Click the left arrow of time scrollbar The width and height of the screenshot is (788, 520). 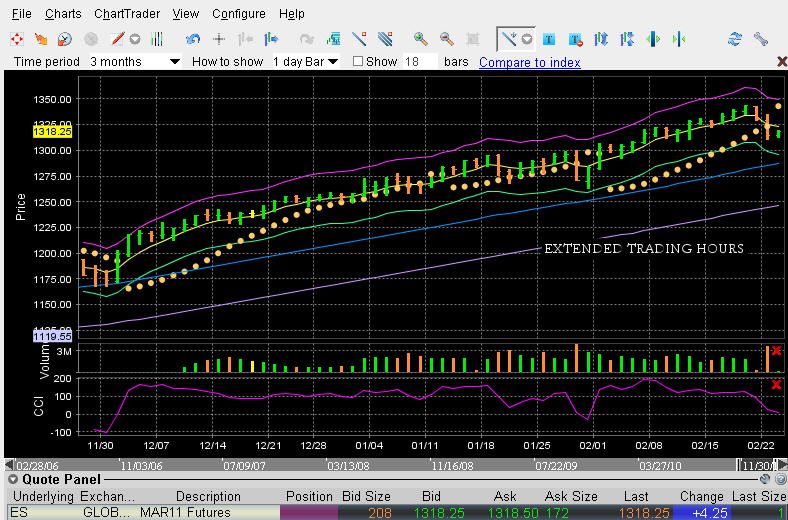pos(9,465)
